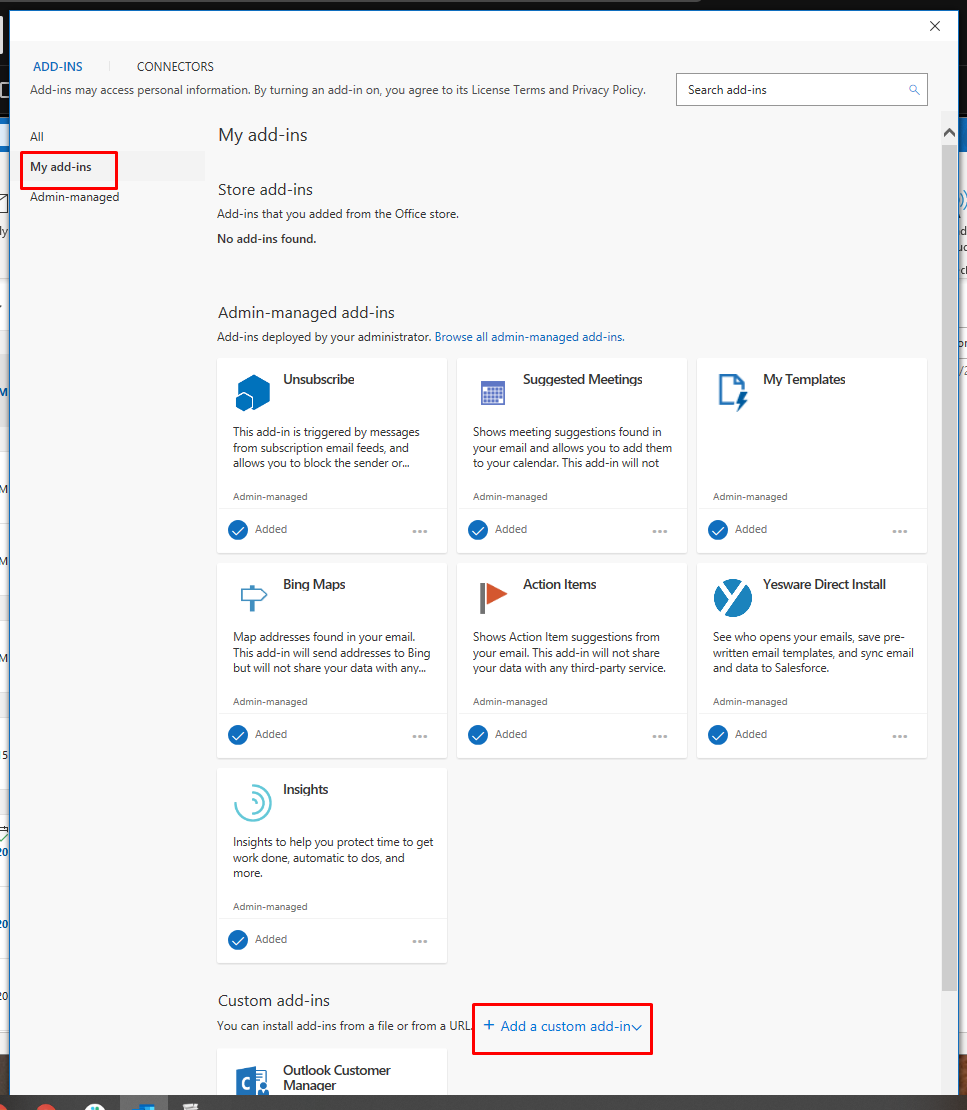This screenshot has width=967, height=1110.
Task: Toggle the Added checkmark for Bing Maps
Action: [x=238, y=735]
